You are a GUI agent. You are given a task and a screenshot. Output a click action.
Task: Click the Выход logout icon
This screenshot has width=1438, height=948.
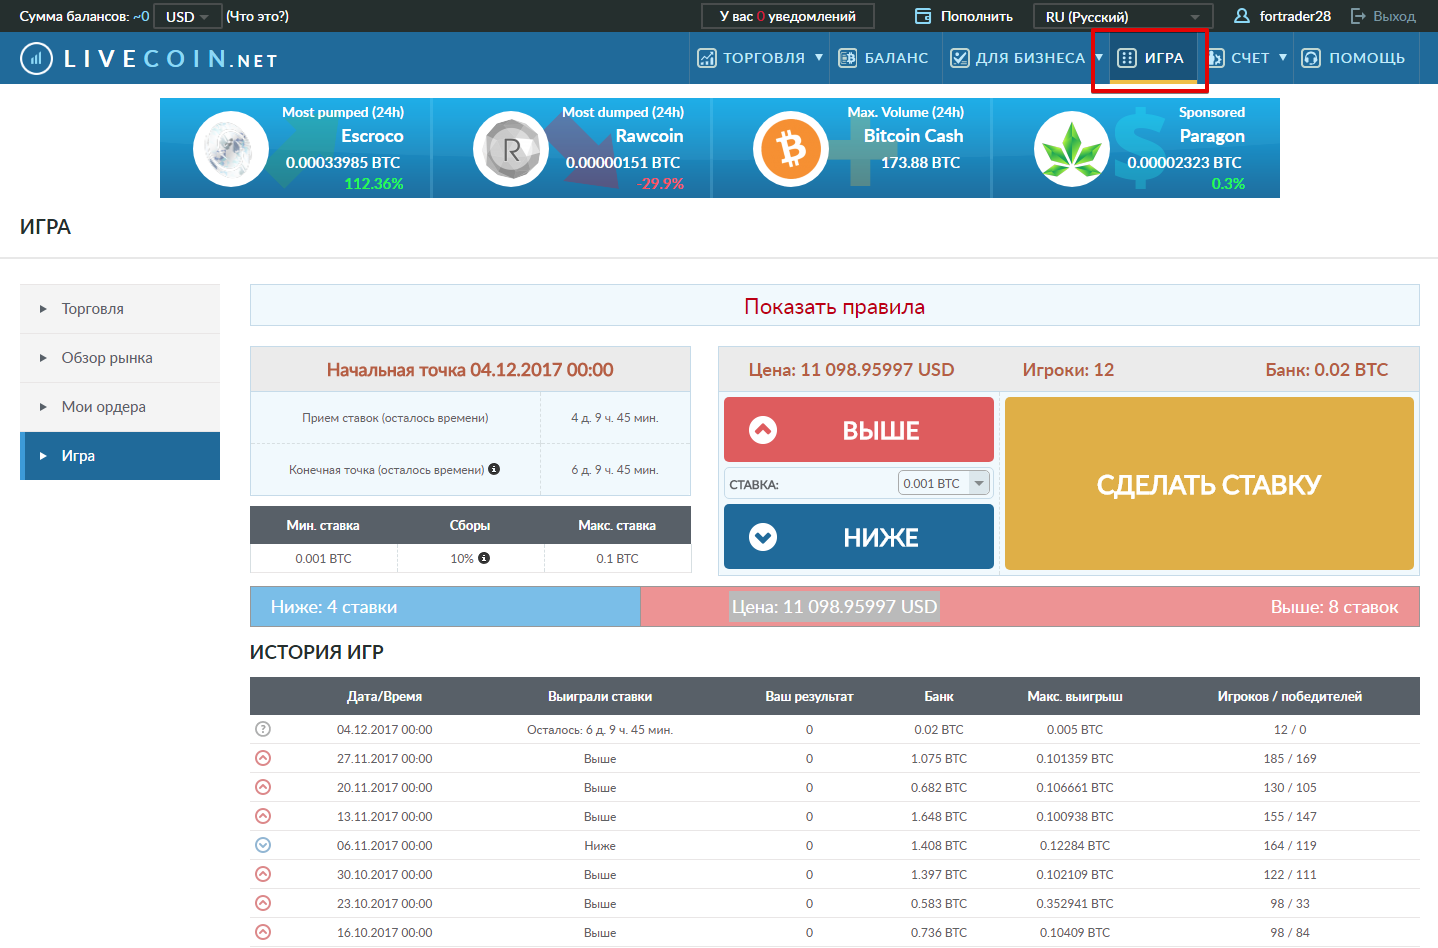click(x=1358, y=16)
